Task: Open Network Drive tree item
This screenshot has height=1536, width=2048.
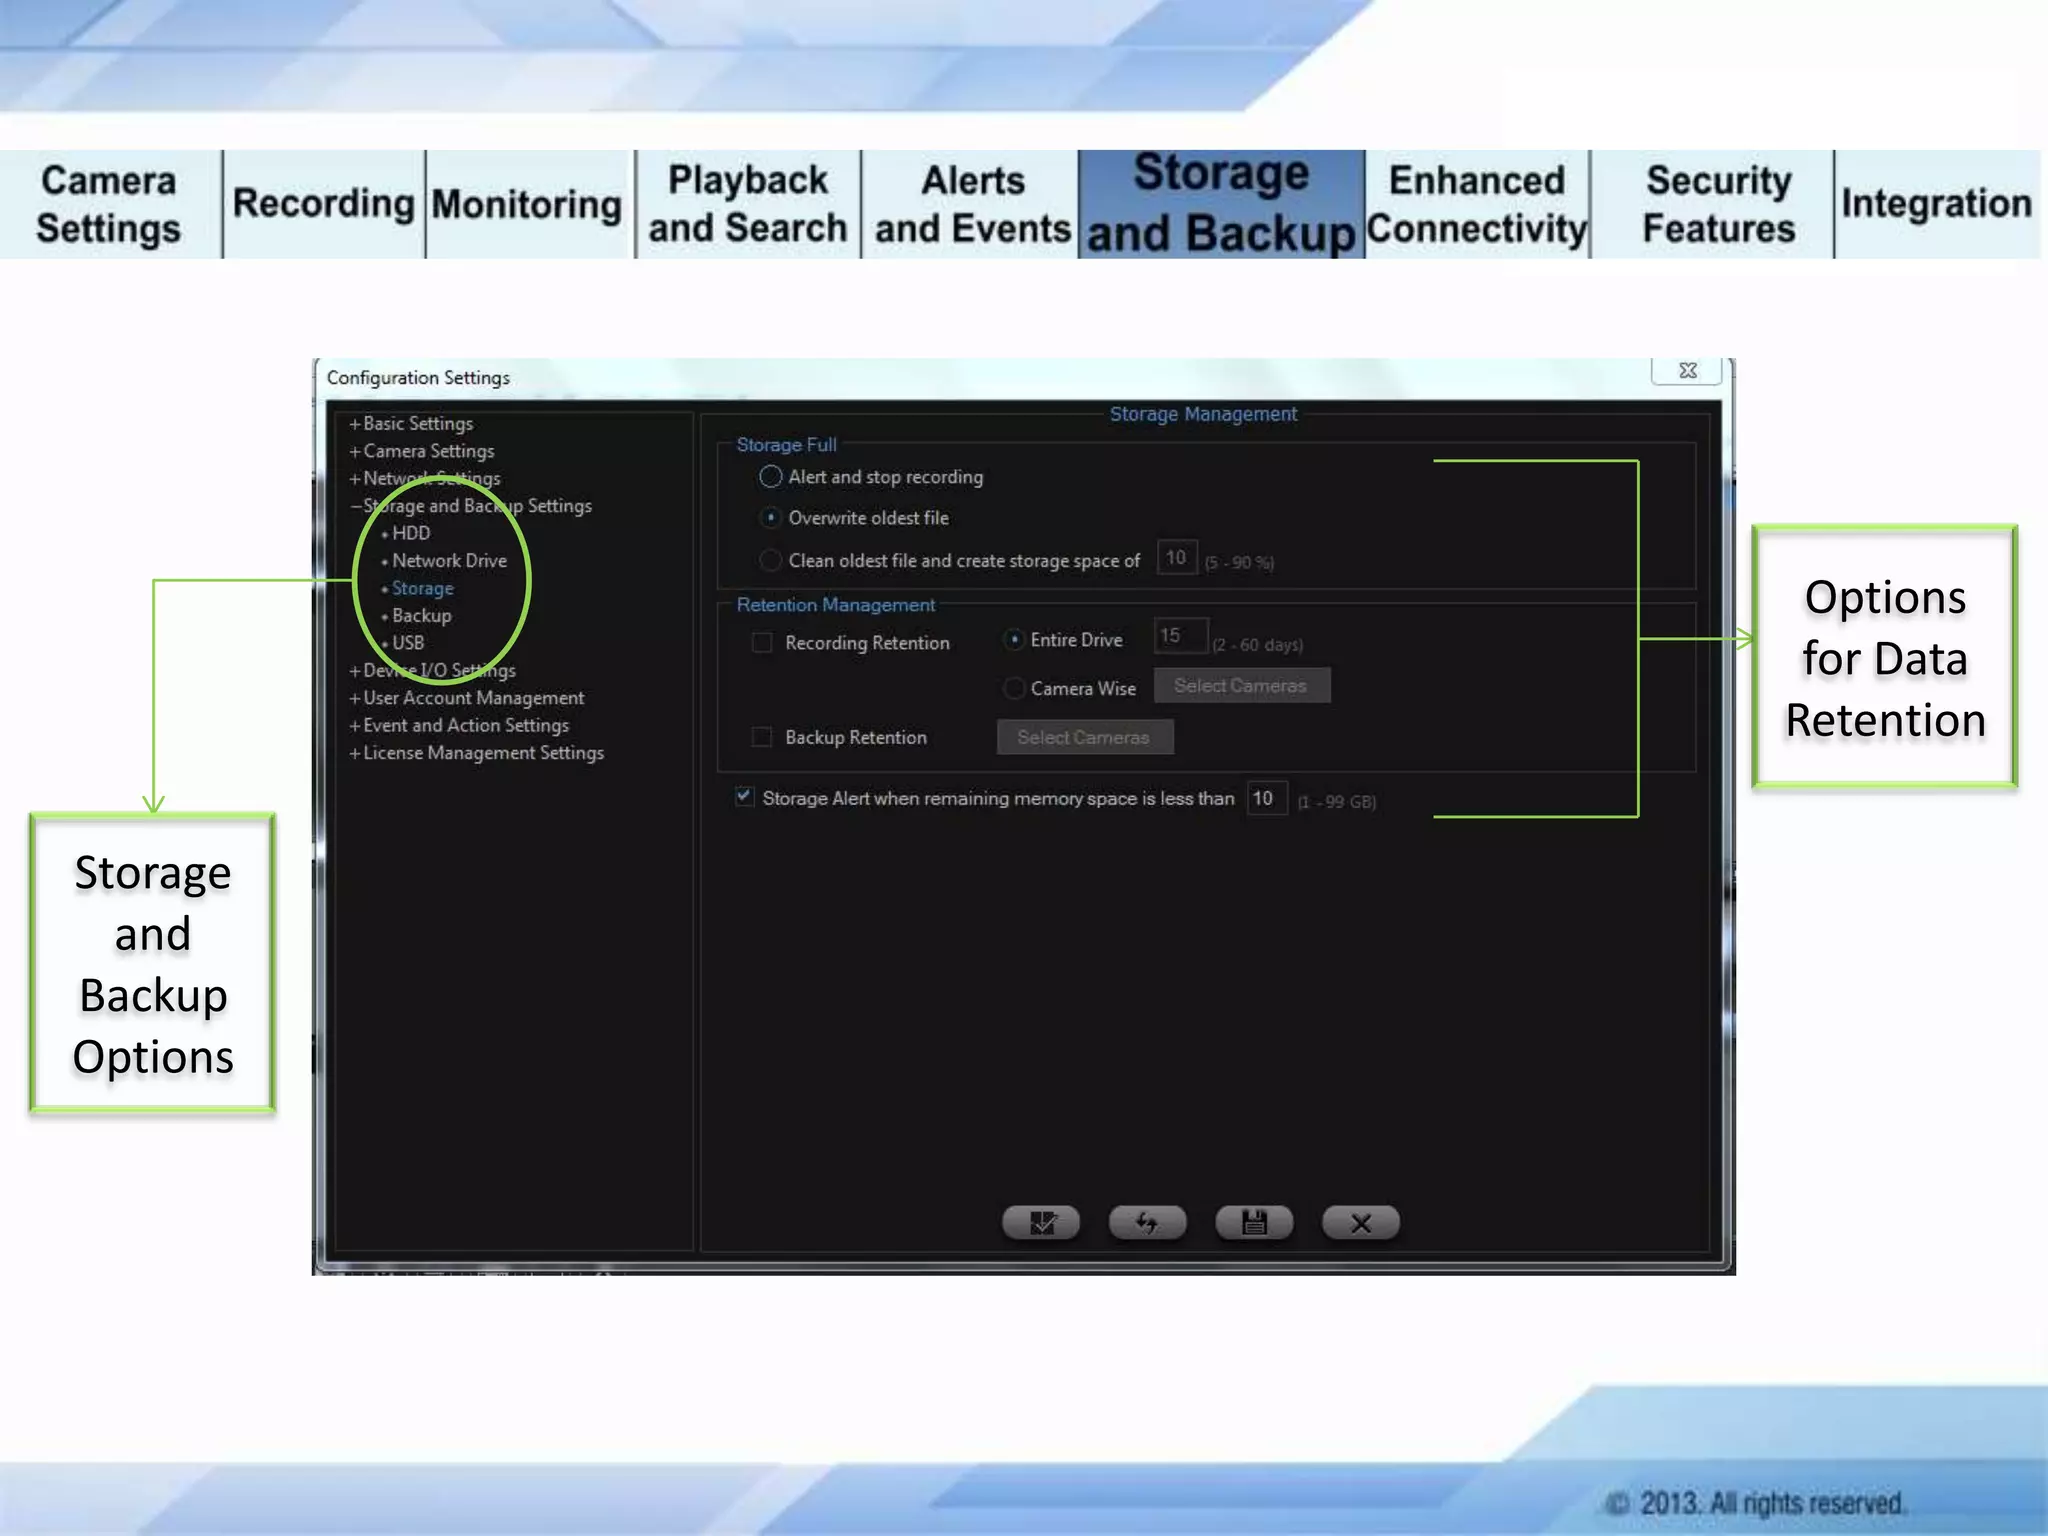Action: tap(449, 561)
